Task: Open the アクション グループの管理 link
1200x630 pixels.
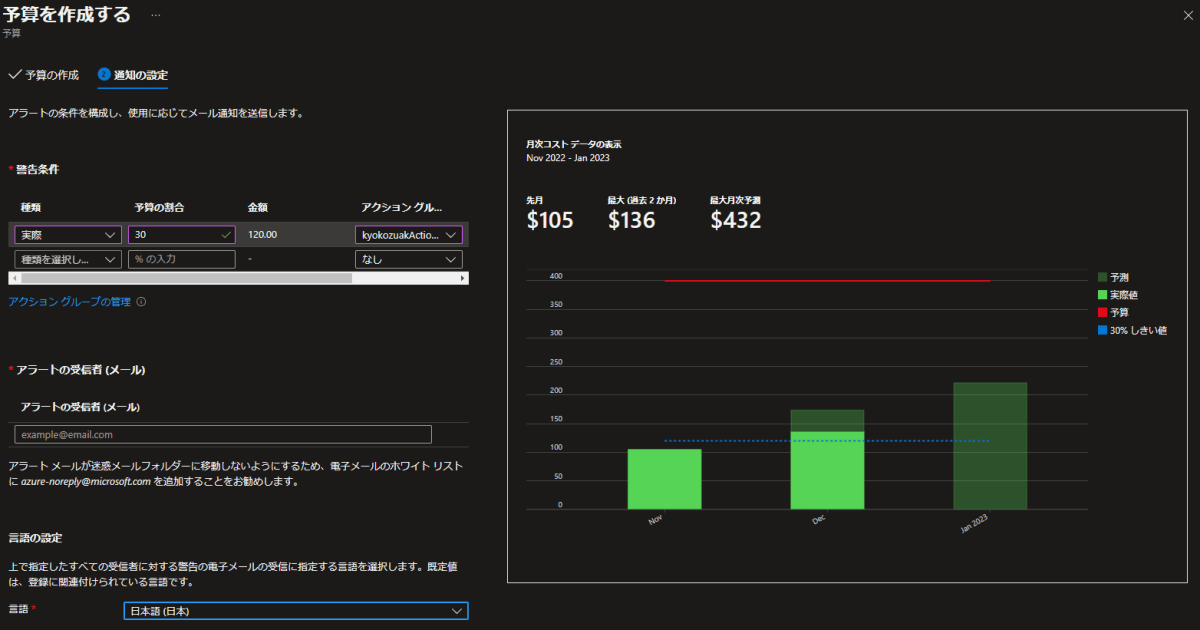Action: 70,301
